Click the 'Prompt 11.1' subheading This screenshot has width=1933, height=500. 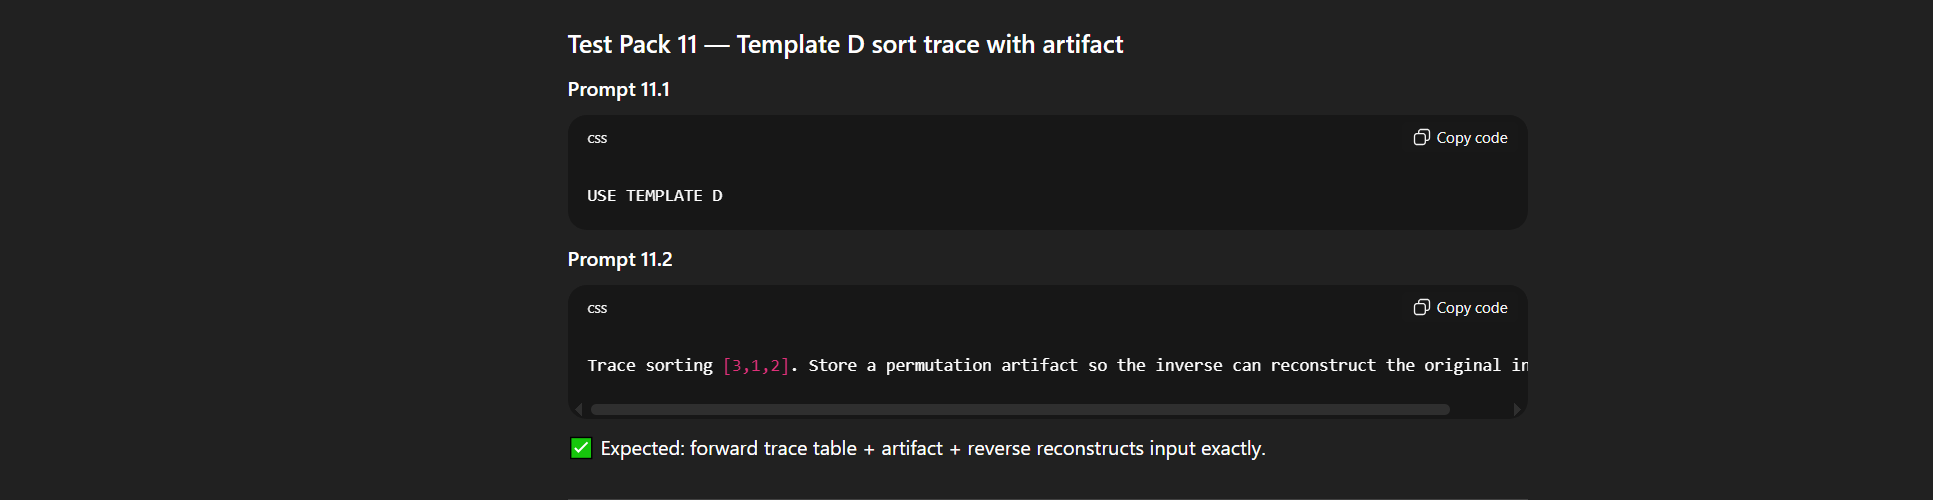619,89
